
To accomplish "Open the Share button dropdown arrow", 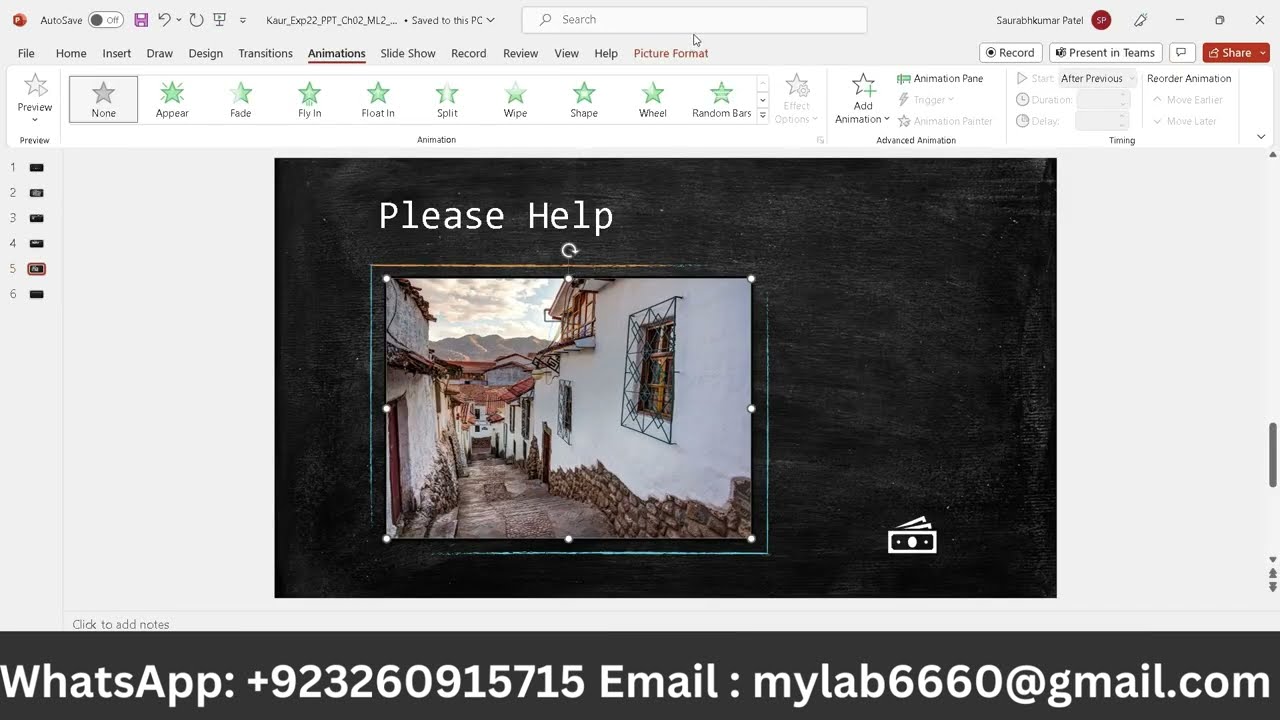I will tap(1263, 53).
